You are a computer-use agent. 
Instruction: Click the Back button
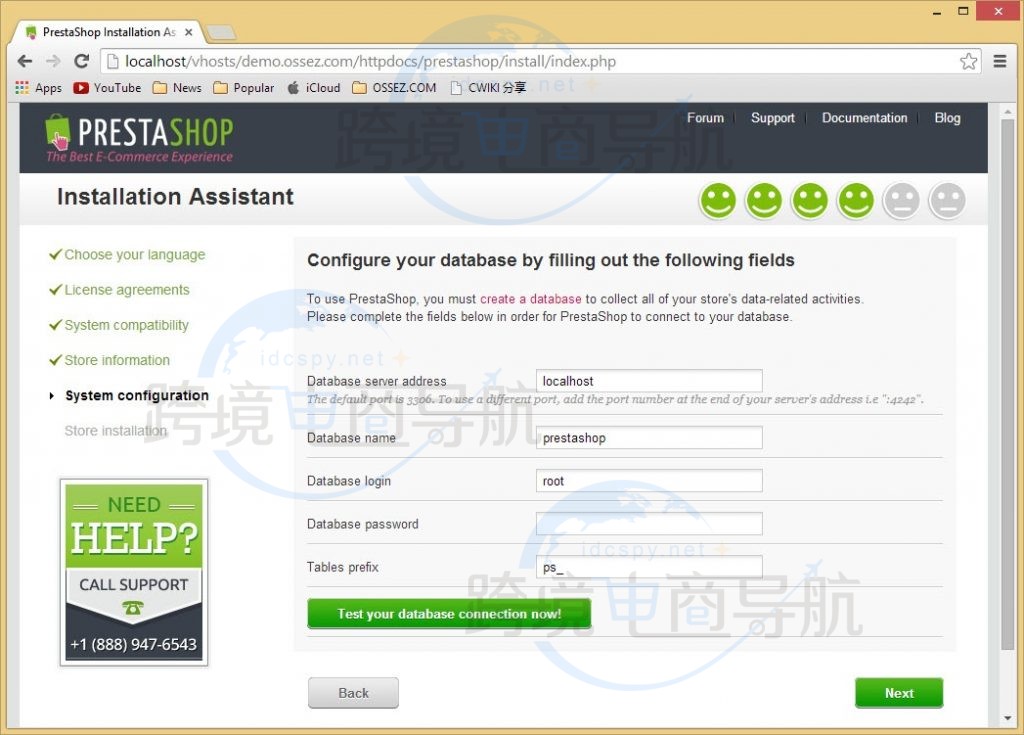click(353, 693)
